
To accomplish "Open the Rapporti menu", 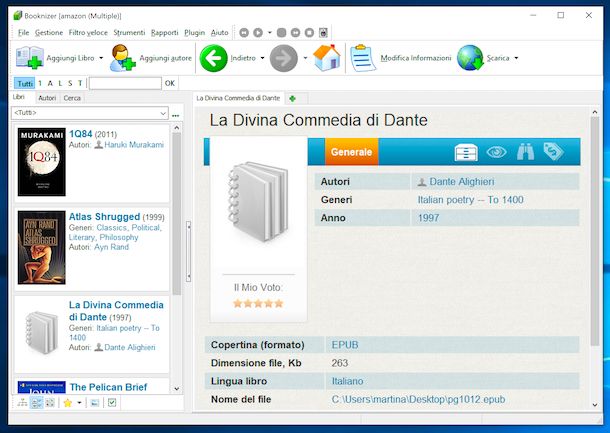I will [165, 33].
